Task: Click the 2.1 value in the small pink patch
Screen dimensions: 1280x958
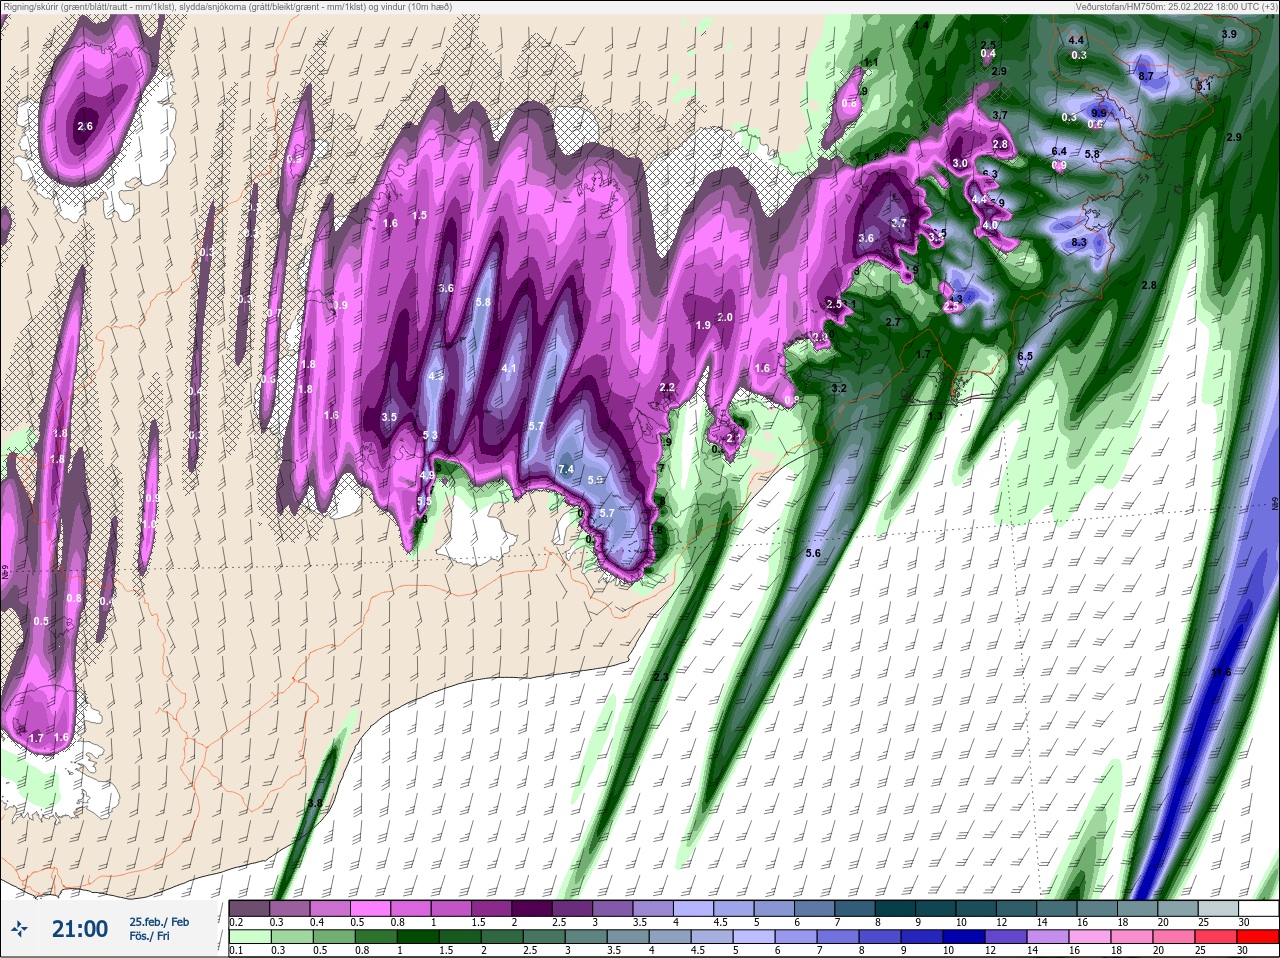Action: click(x=734, y=438)
